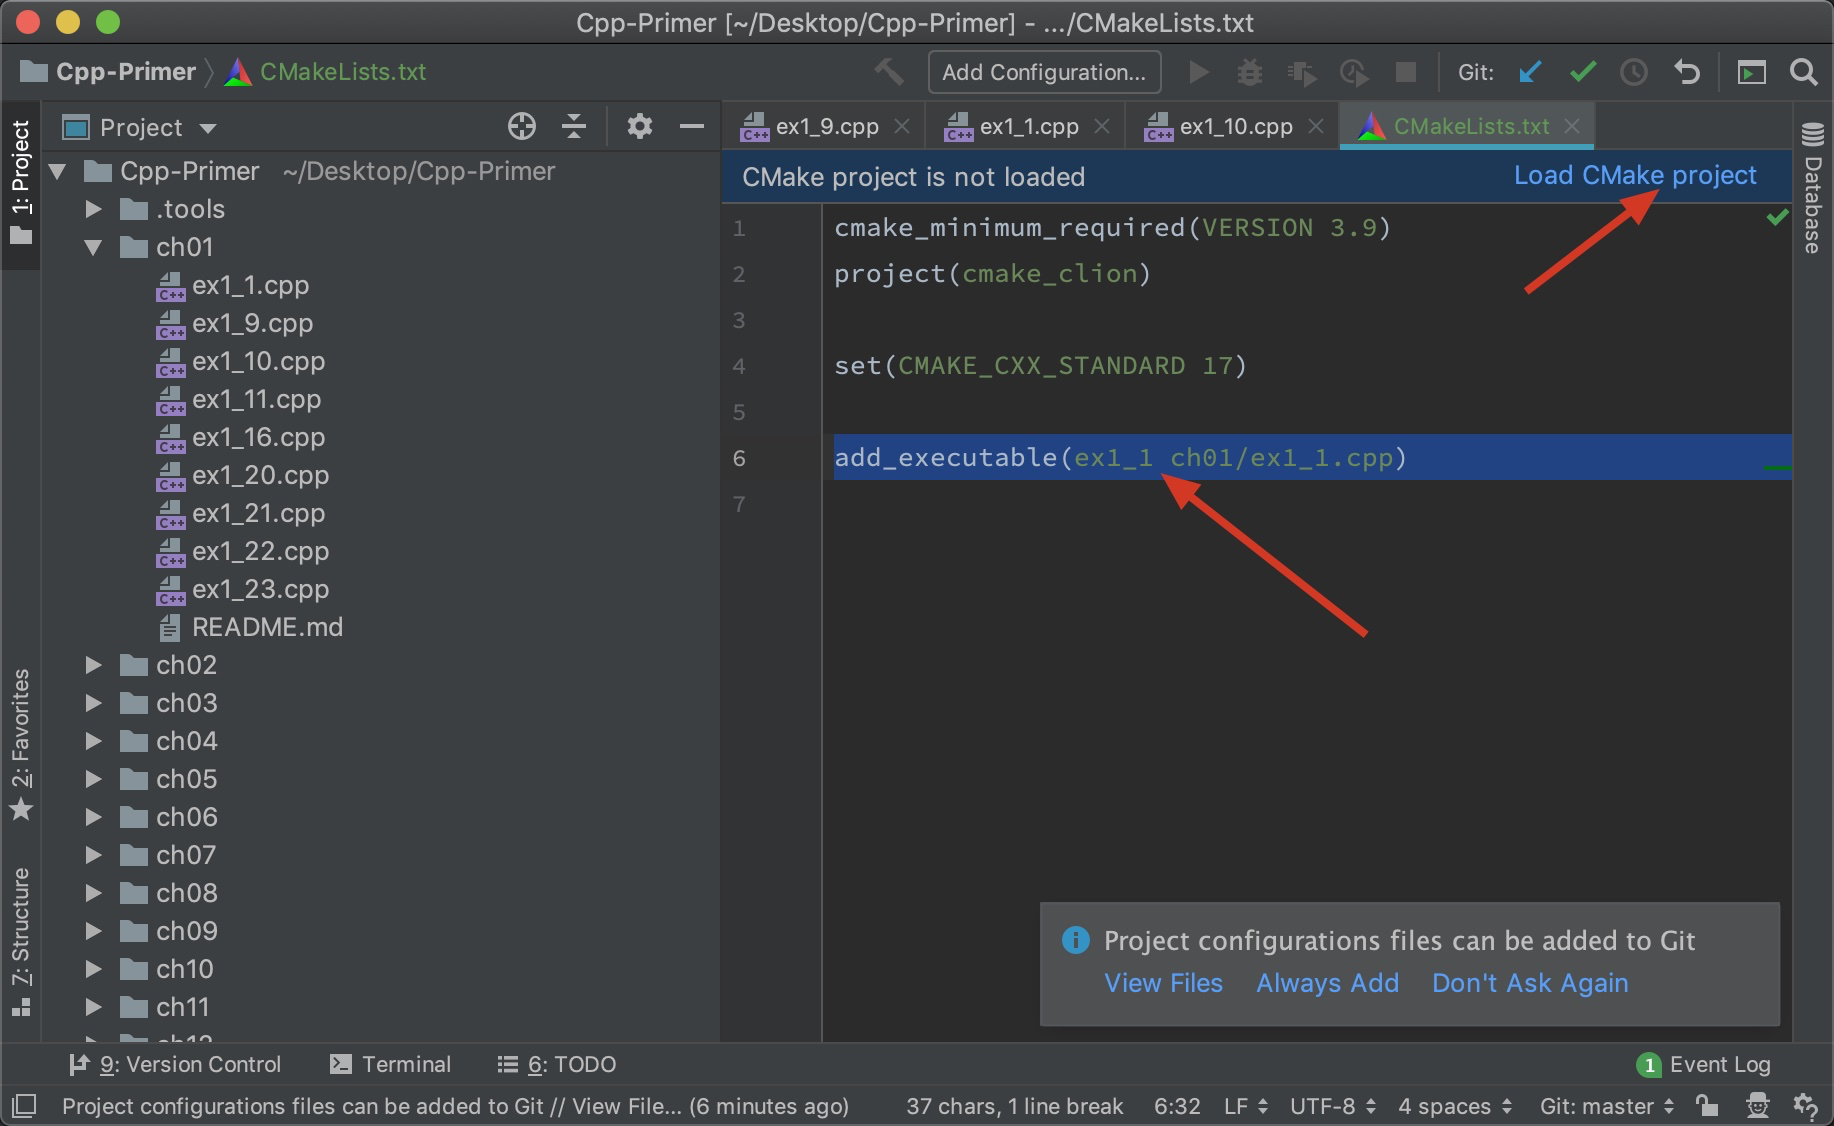The image size is (1834, 1126).
Task: Open line separator LF selector
Action: coord(1246,1106)
